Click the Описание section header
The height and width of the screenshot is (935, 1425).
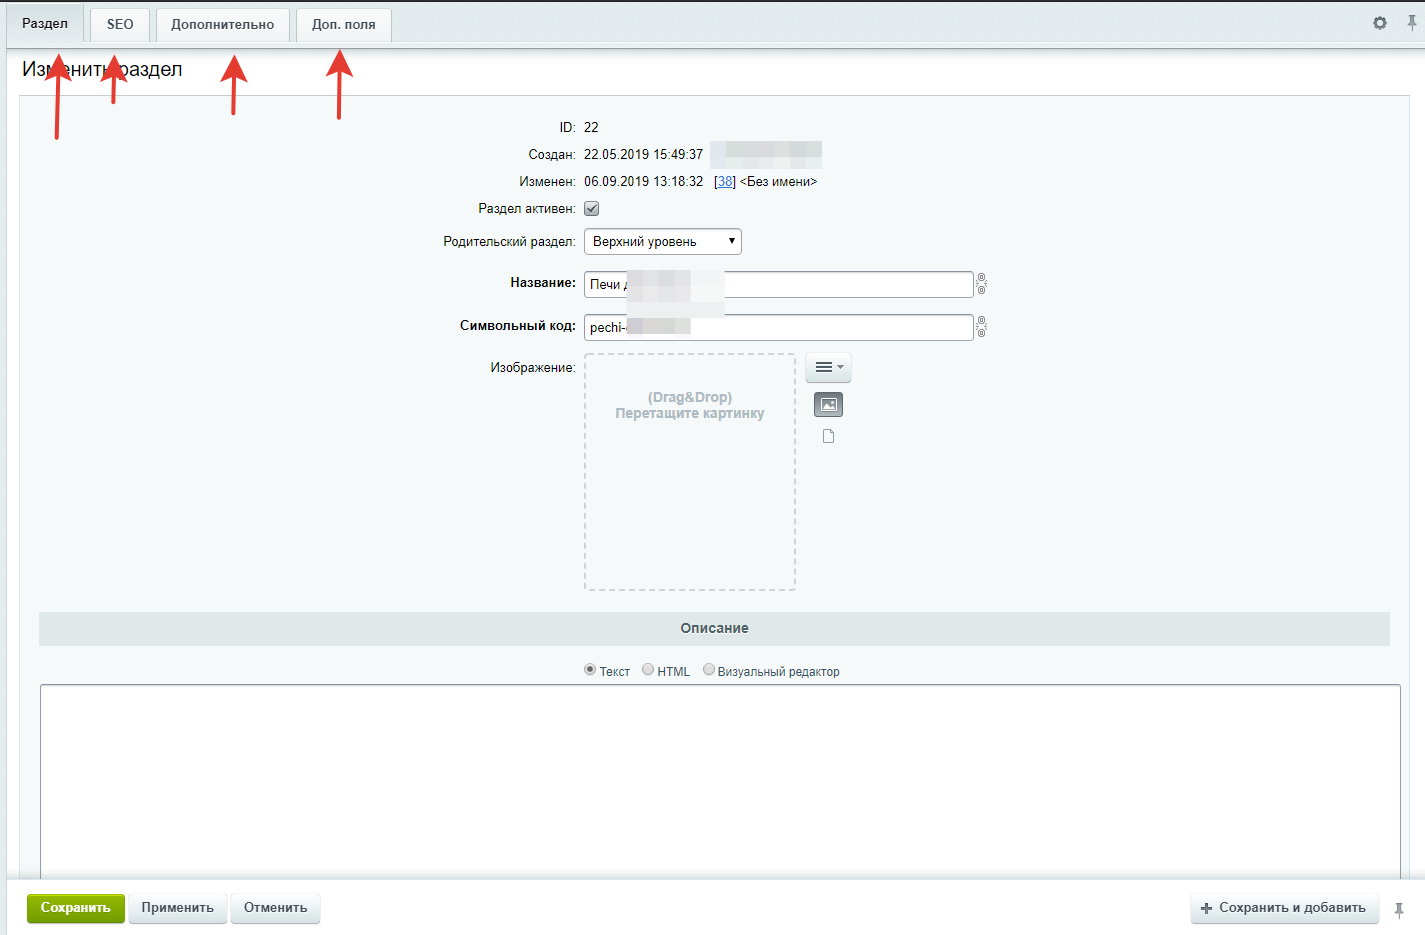tap(714, 628)
